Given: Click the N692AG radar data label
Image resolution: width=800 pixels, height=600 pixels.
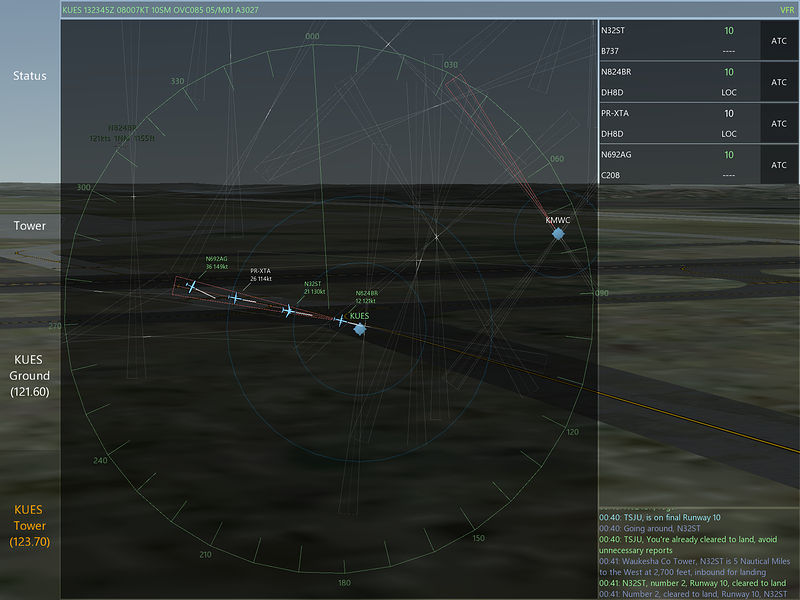Looking at the screenshot, I should click(216, 263).
